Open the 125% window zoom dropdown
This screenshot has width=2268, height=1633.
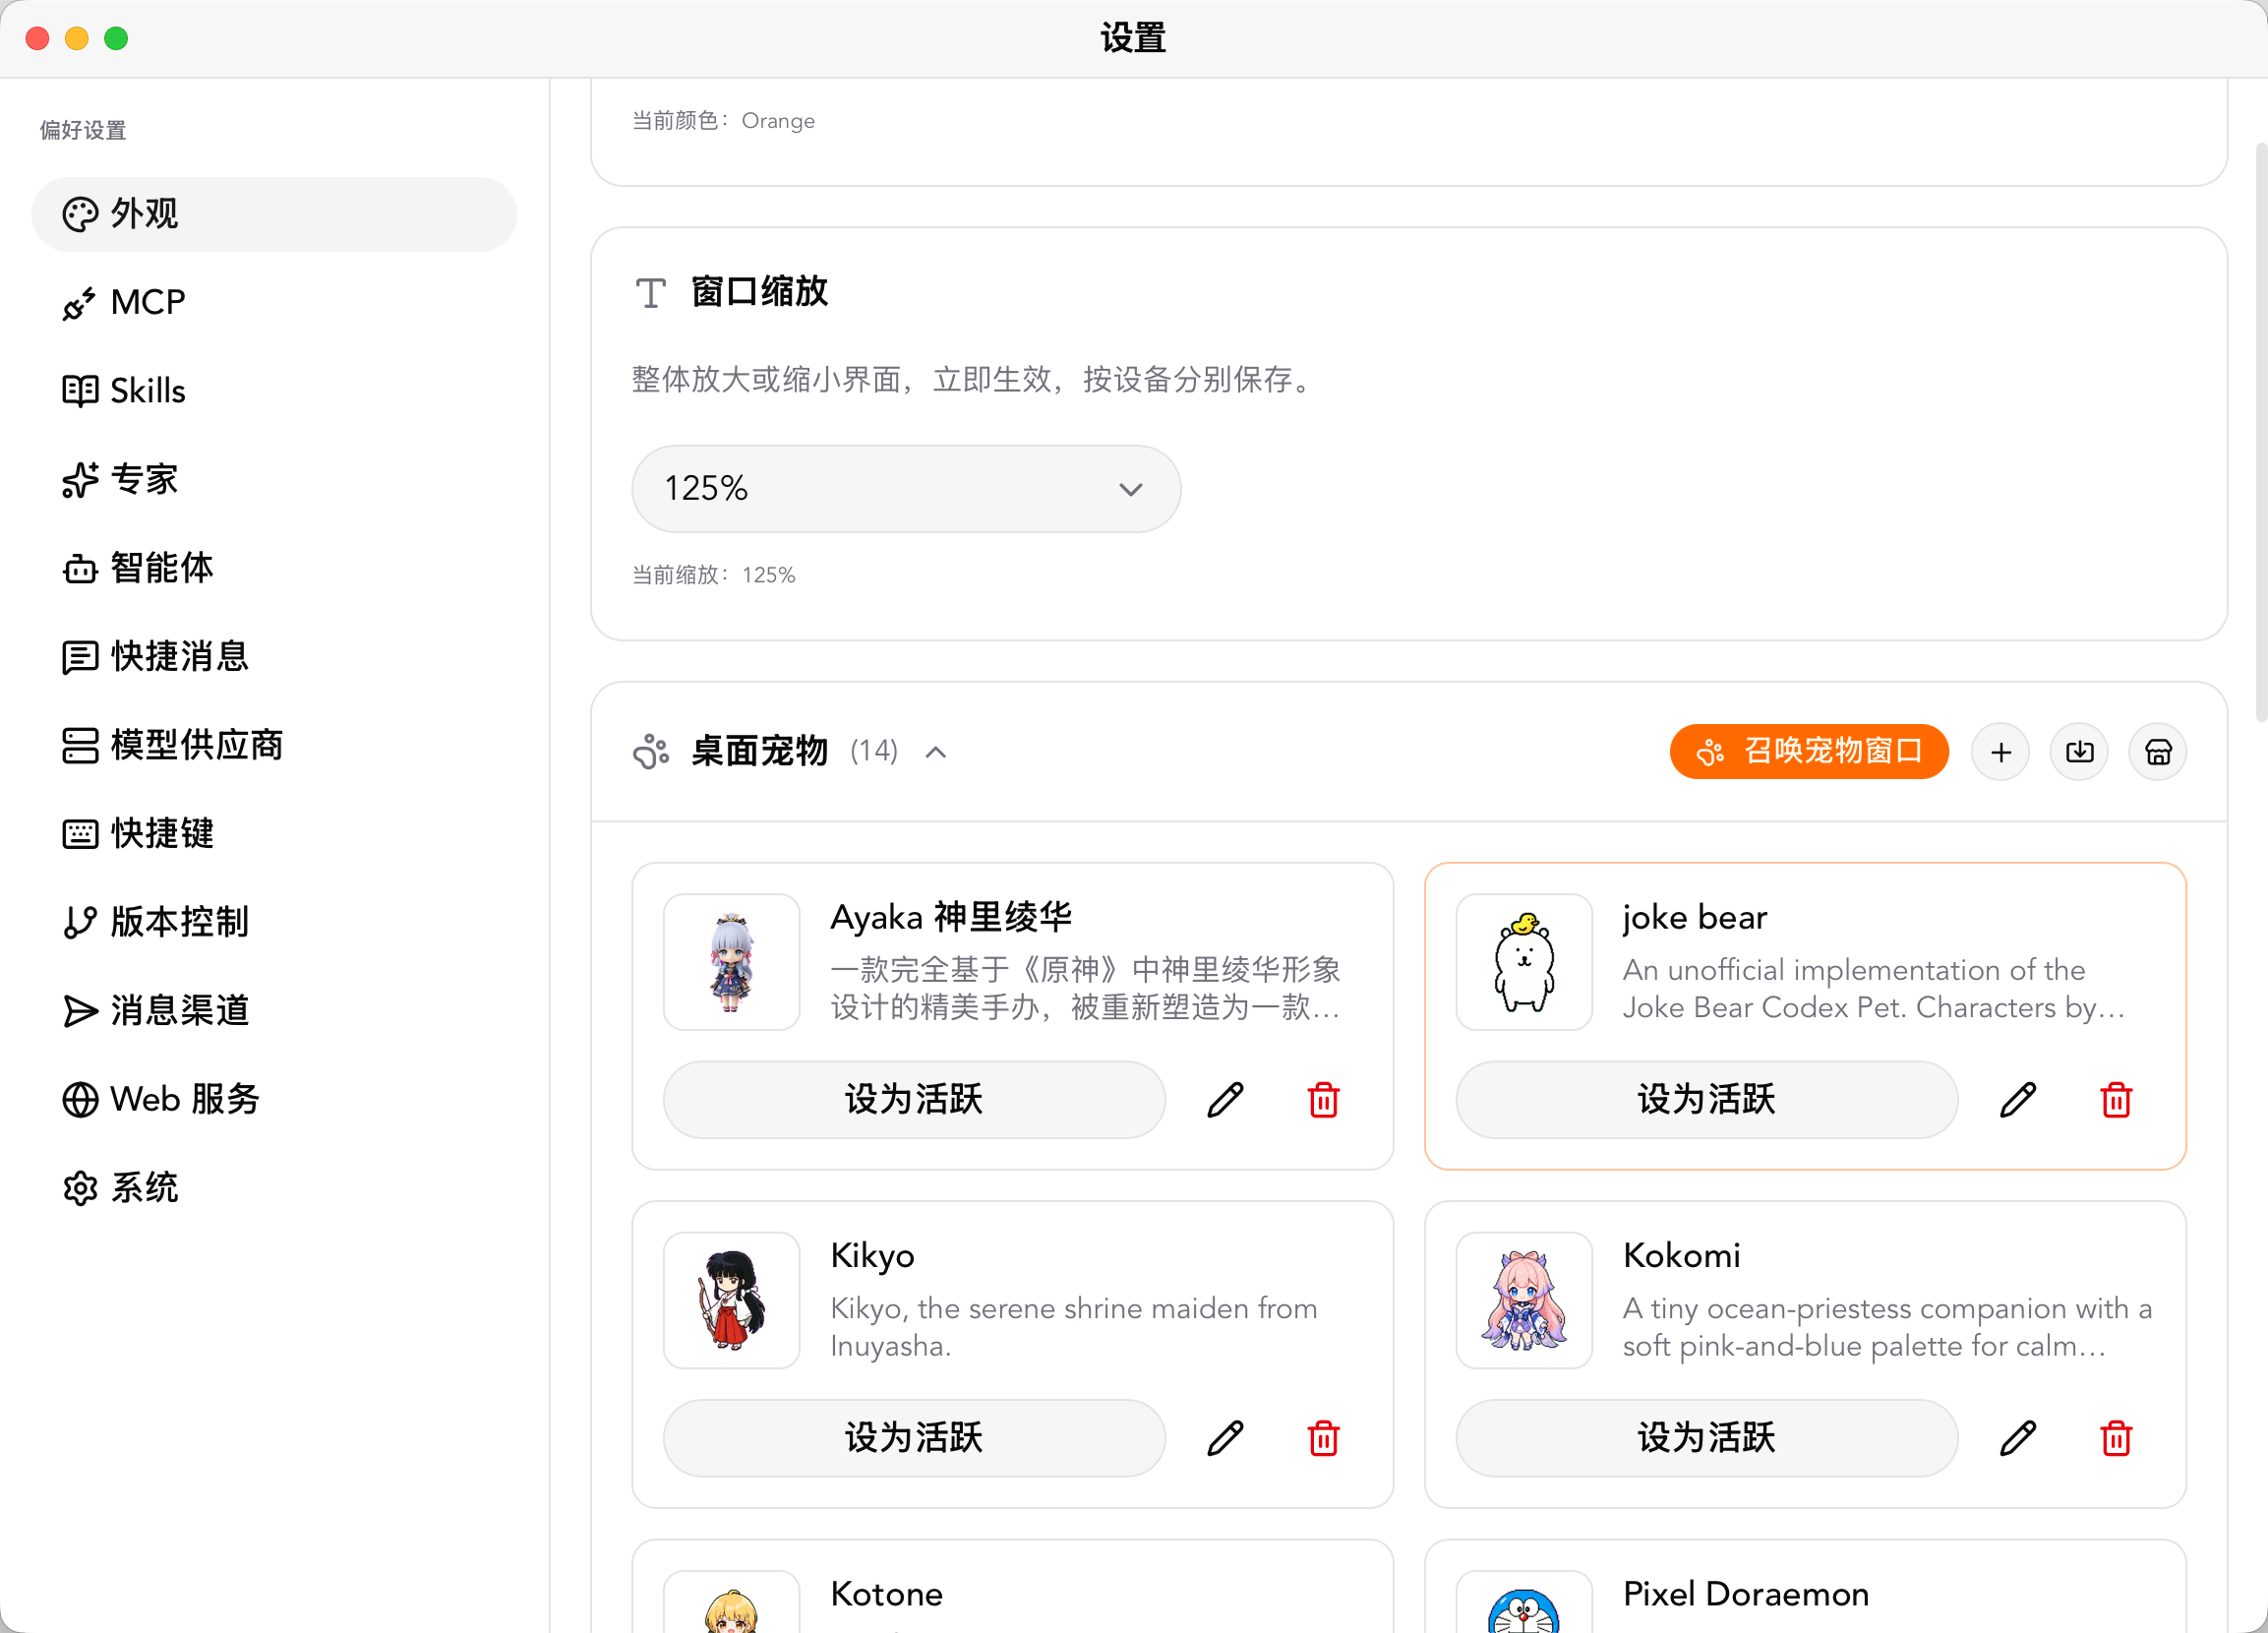coord(906,489)
